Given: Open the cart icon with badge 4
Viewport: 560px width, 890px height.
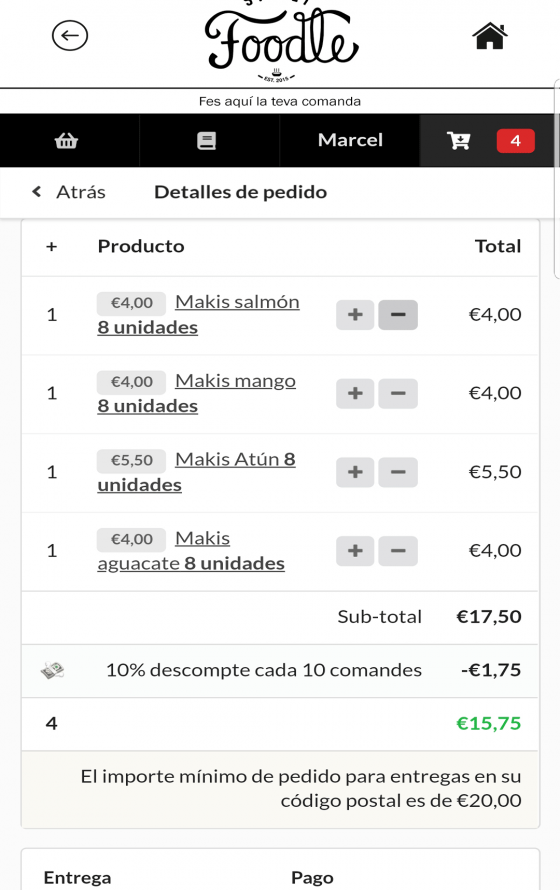Looking at the screenshot, I should pyautogui.click(x=490, y=140).
